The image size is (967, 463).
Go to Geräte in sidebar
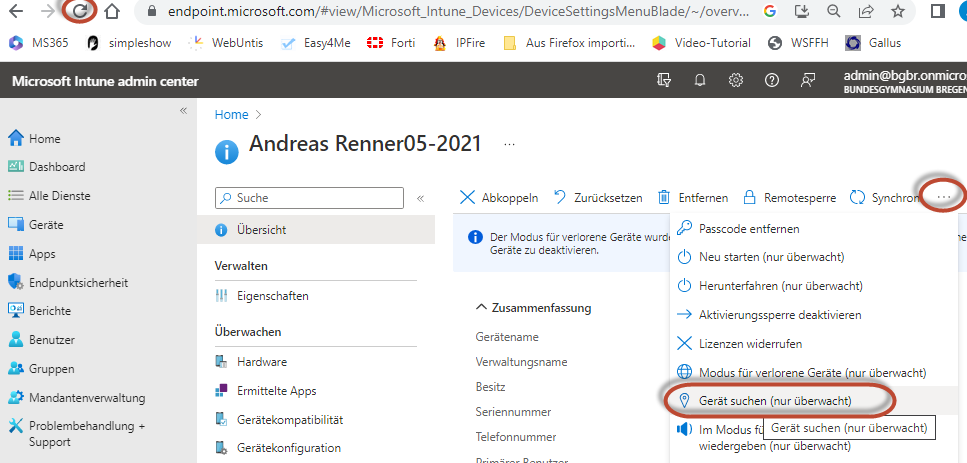pos(46,225)
